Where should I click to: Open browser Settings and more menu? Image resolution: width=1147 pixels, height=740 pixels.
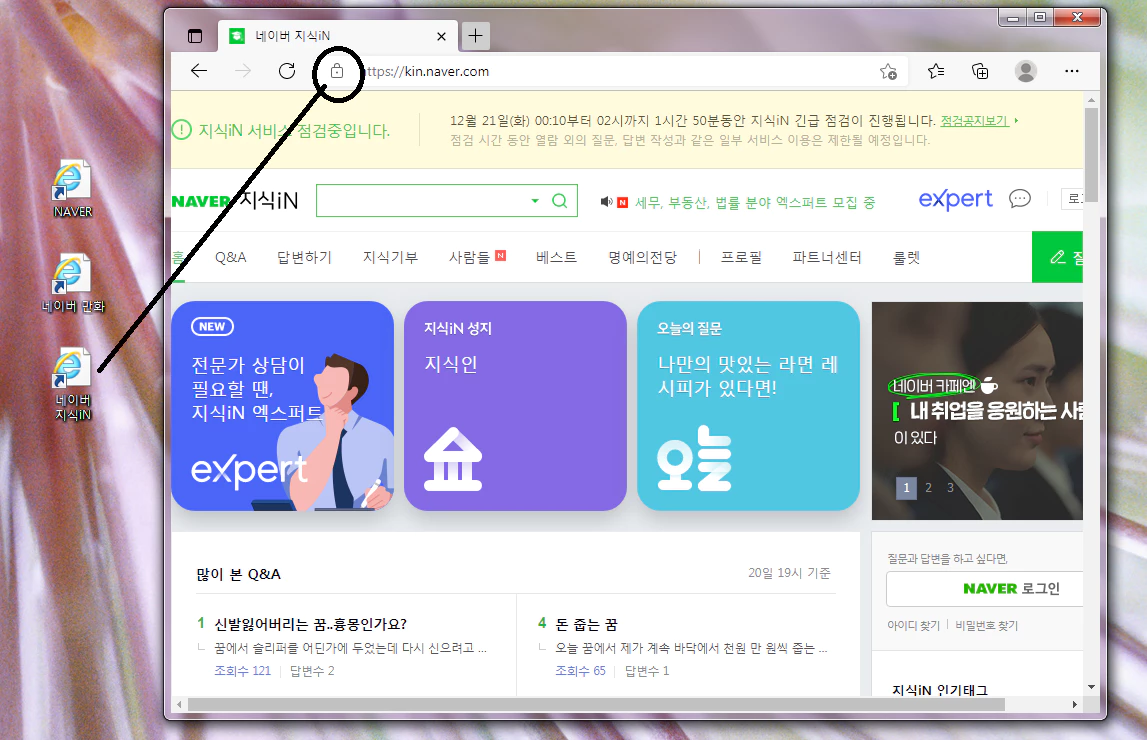pyautogui.click(x=1072, y=71)
